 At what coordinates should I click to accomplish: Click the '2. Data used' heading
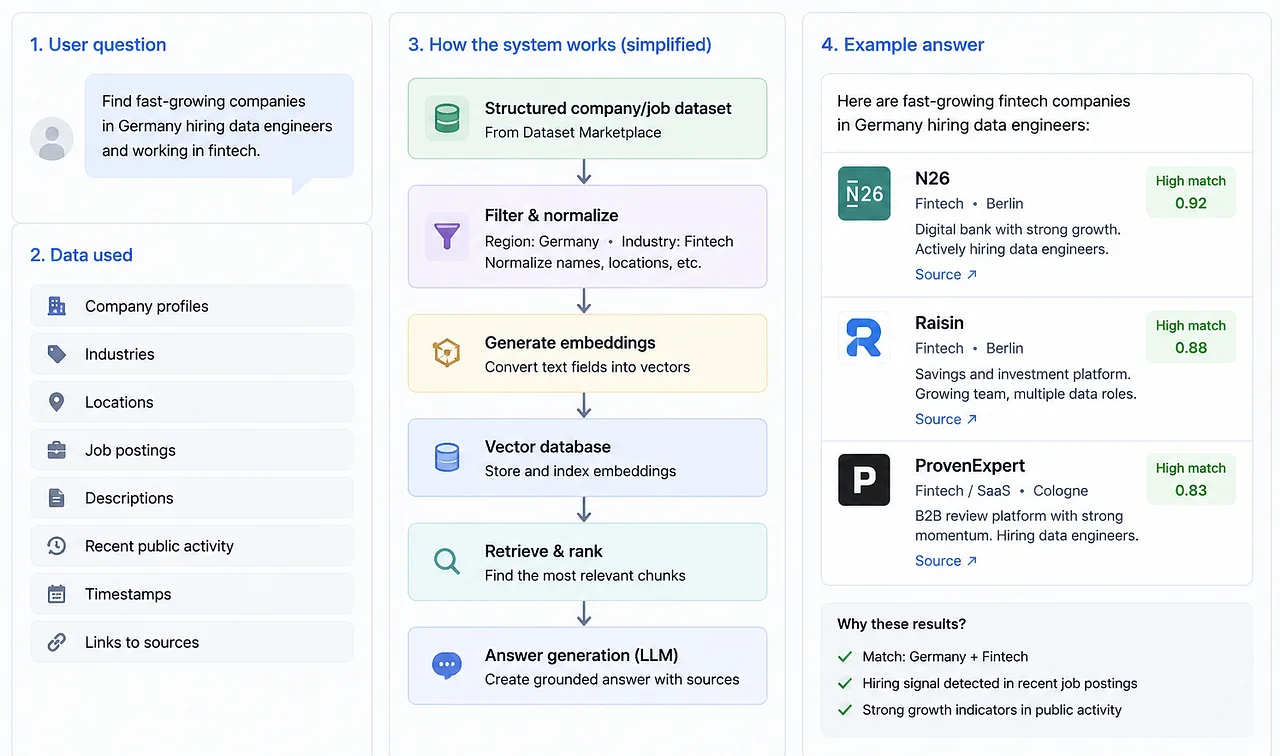(81, 255)
